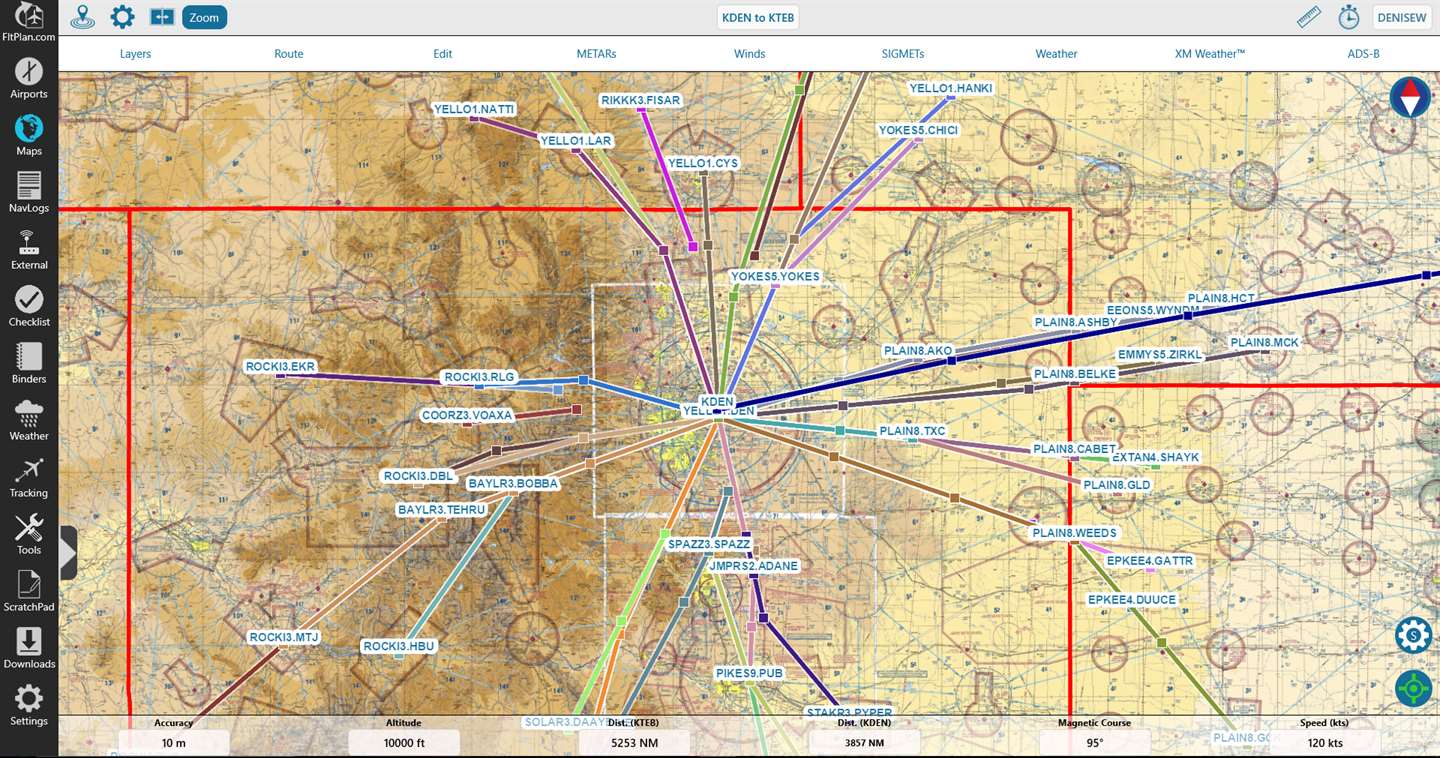
Task: Select the YELLO1.NATTI waypoint label
Action: click(x=474, y=109)
